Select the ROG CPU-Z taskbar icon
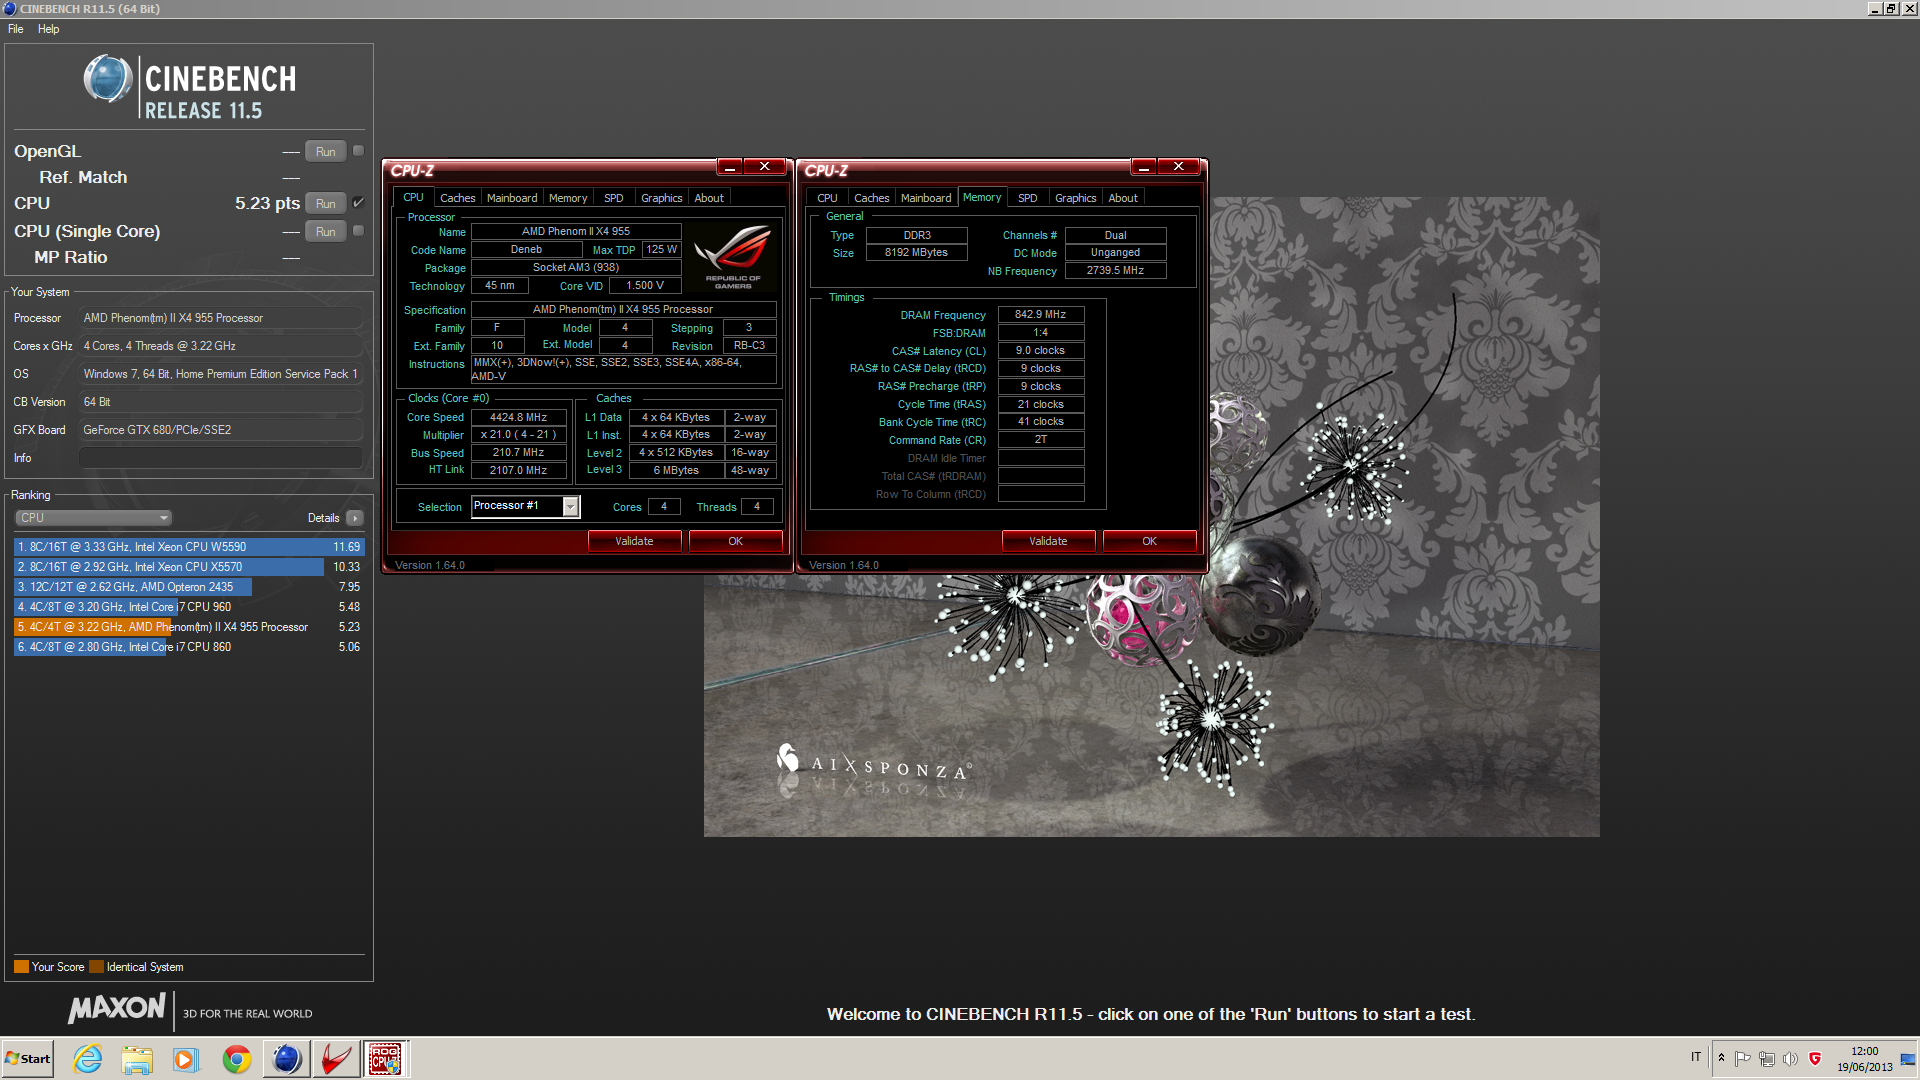 pos(385,1059)
